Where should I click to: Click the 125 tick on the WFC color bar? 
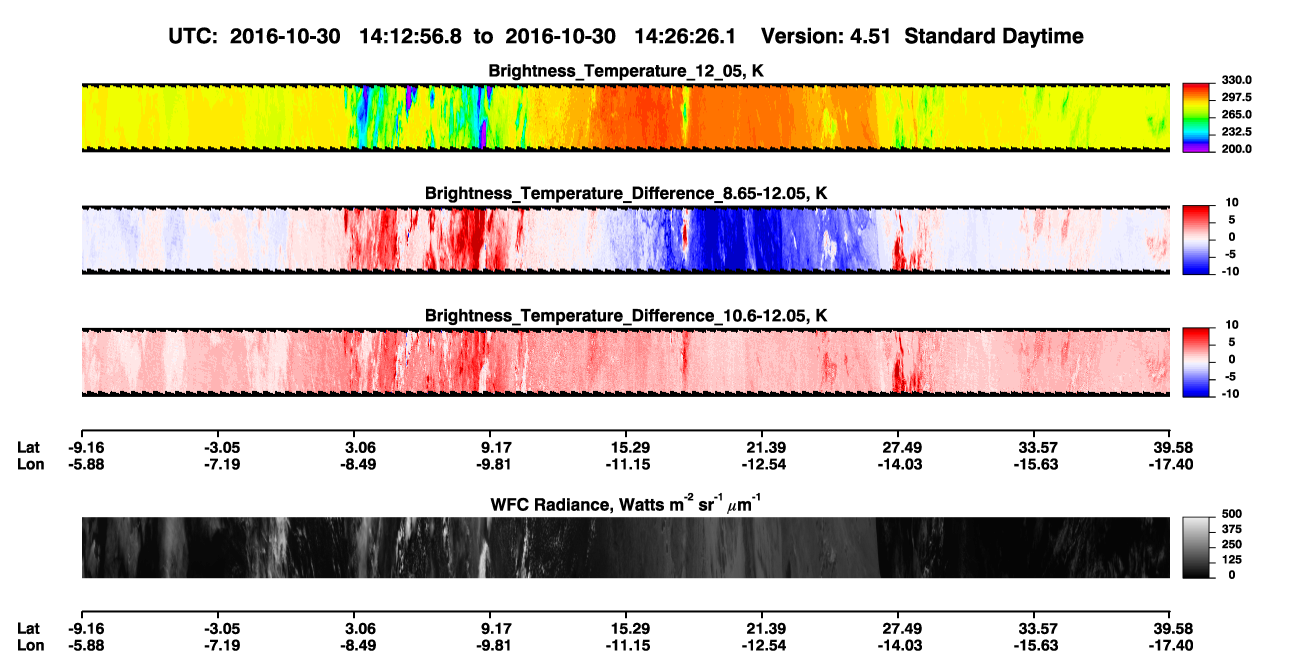point(1231,559)
